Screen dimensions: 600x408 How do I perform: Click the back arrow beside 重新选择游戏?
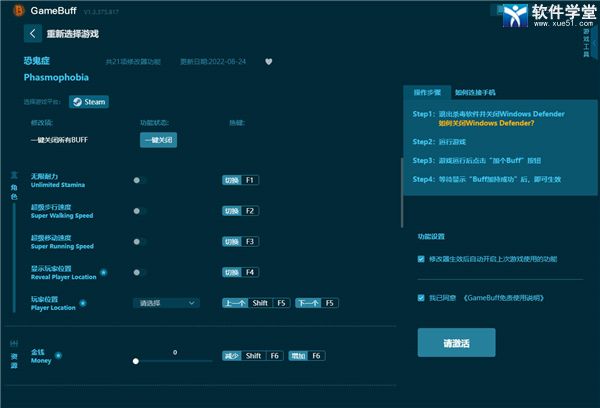(33, 33)
